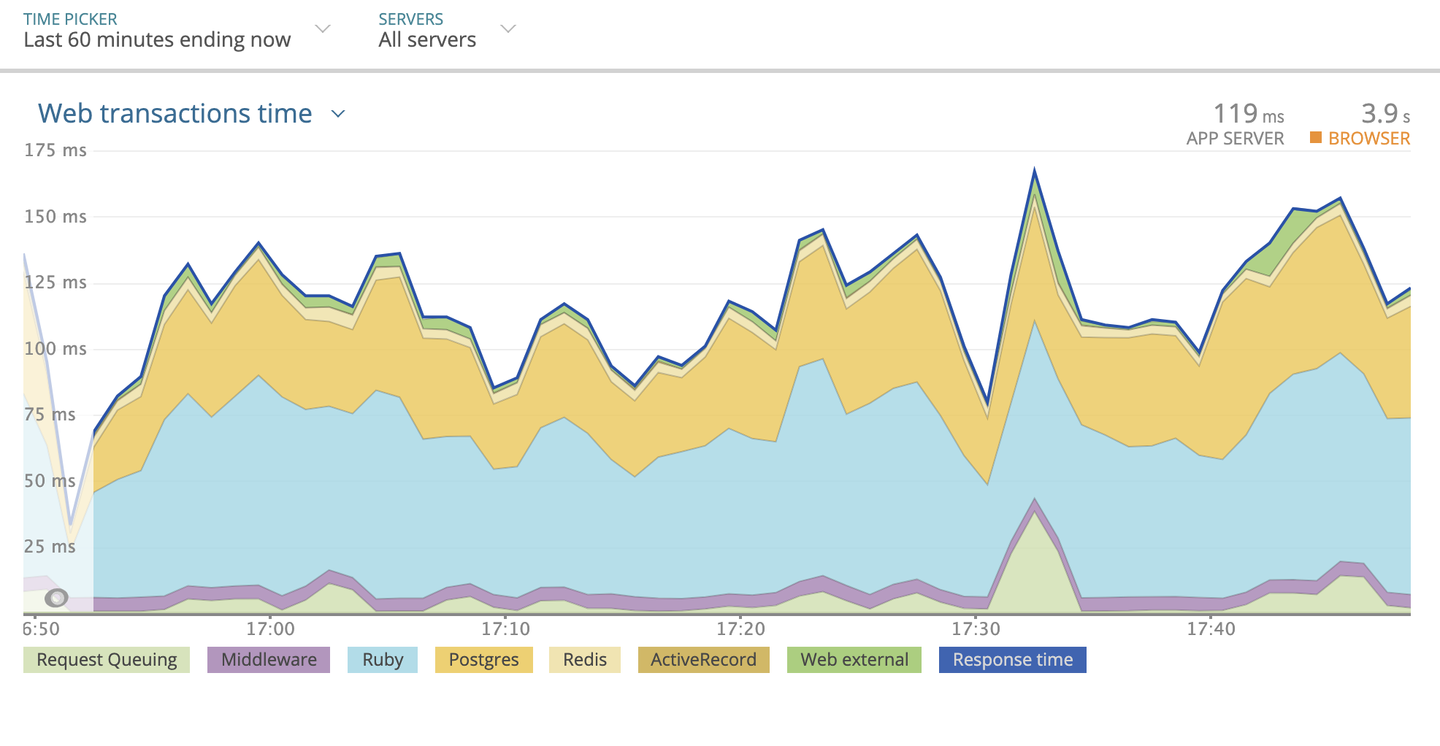Click the gray circular marker on chart
Image resolution: width=1440 pixels, height=746 pixels.
[57, 598]
